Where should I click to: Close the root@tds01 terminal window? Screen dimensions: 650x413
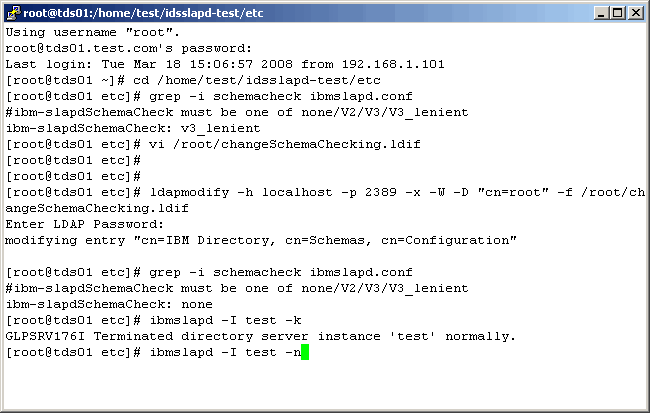[x=635, y=12]
